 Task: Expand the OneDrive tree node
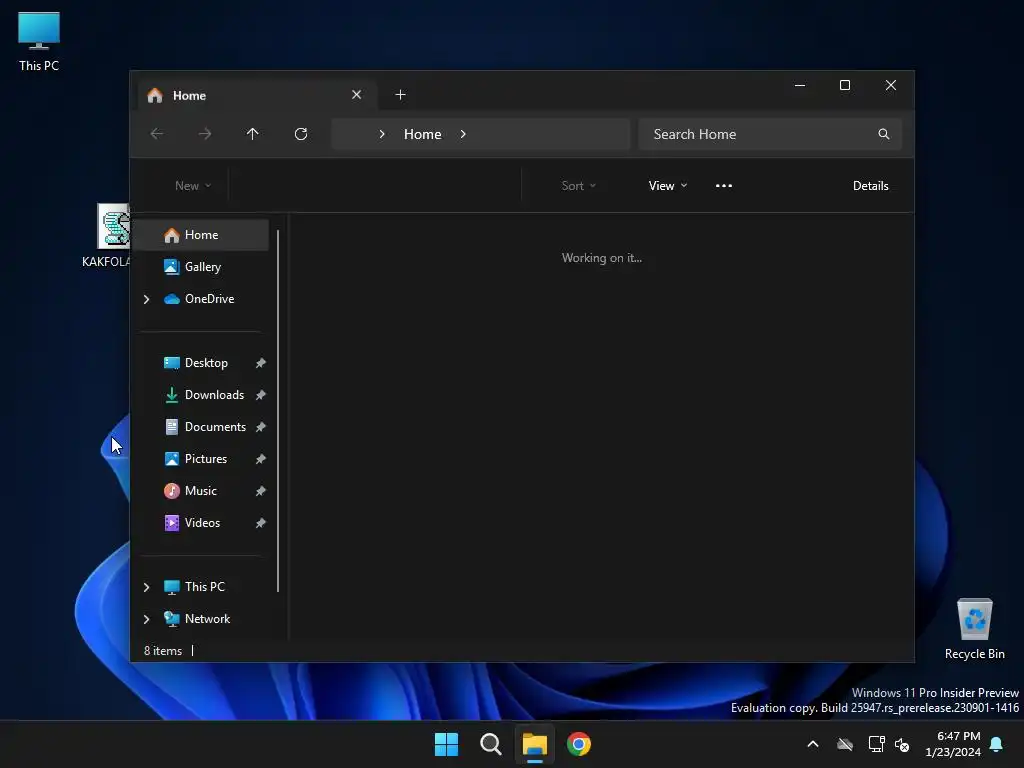146,299
